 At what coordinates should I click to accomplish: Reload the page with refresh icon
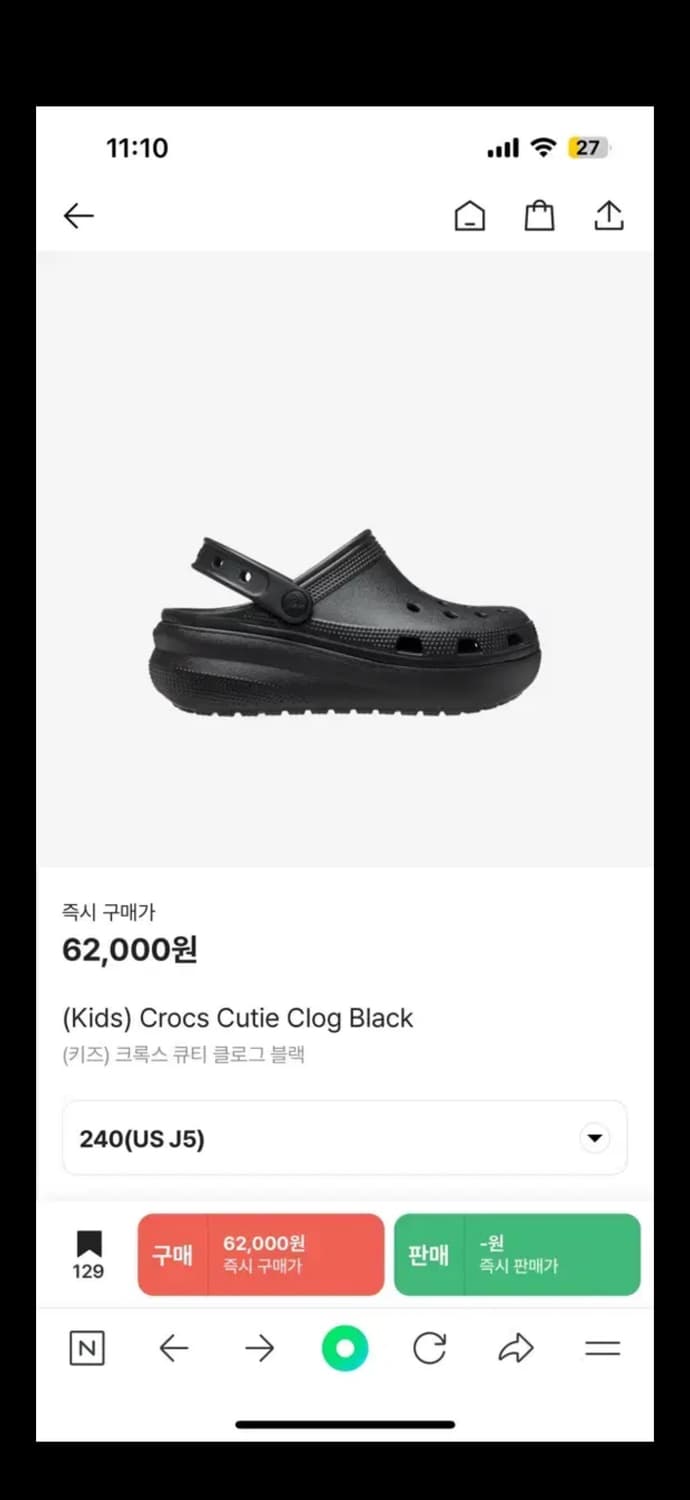pyautogui.click(x=430, y=1349)
